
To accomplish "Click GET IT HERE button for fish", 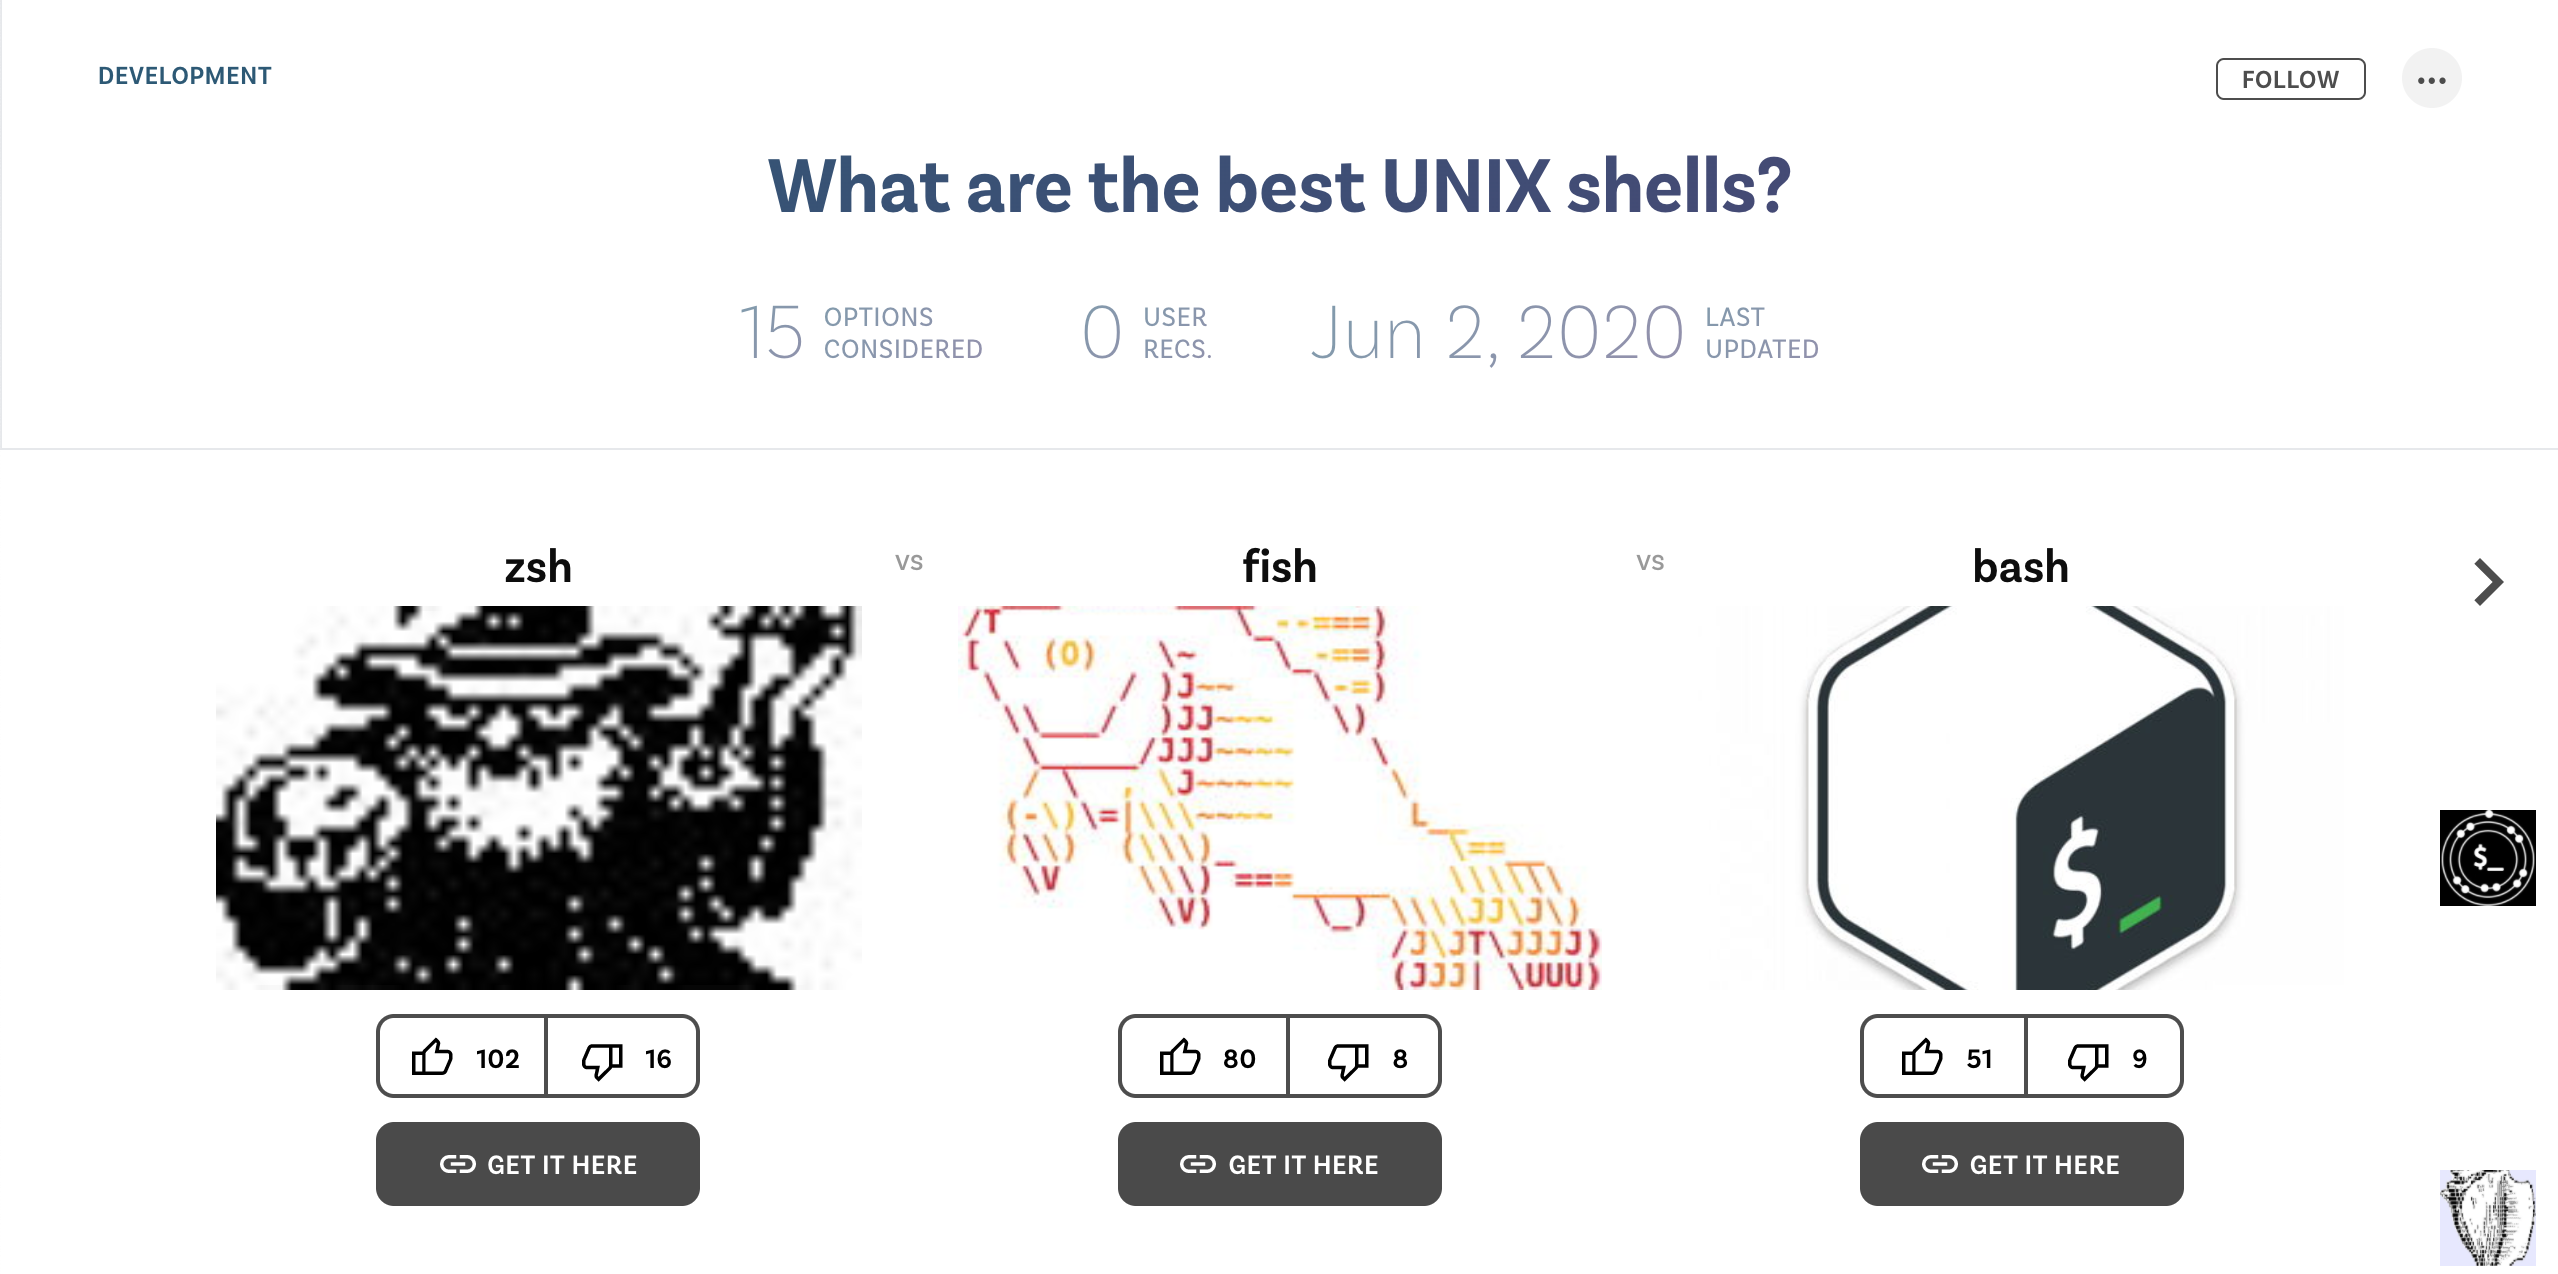I will pyautogui.click(x=1279, y=1163).
